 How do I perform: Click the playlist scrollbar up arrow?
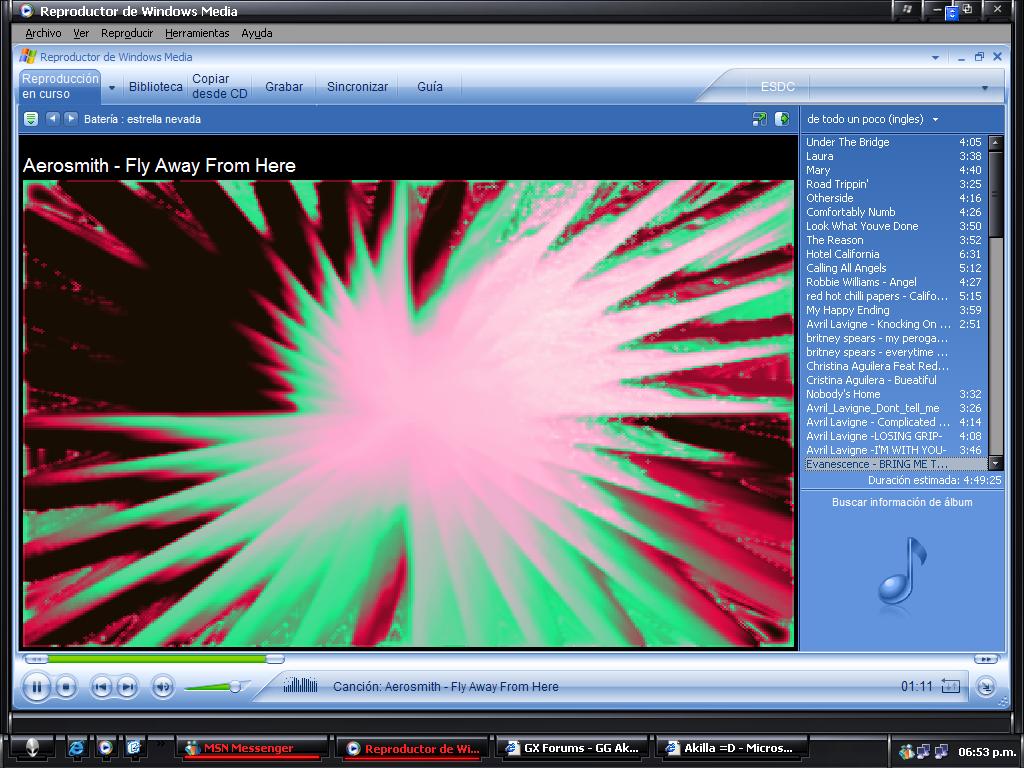click(995, 142)
